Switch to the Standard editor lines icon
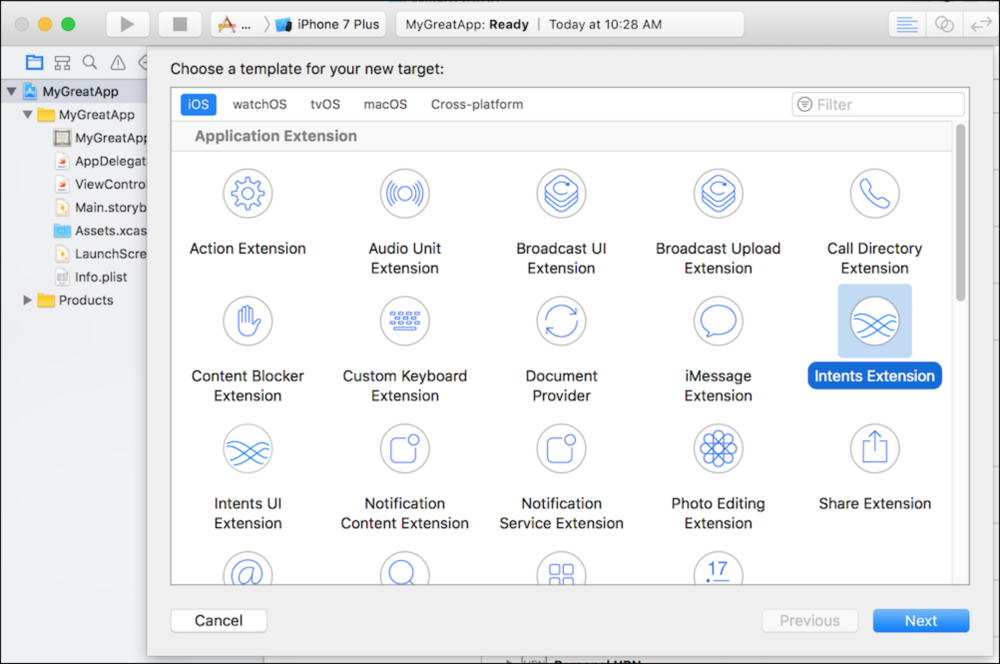 pos(906,24)
